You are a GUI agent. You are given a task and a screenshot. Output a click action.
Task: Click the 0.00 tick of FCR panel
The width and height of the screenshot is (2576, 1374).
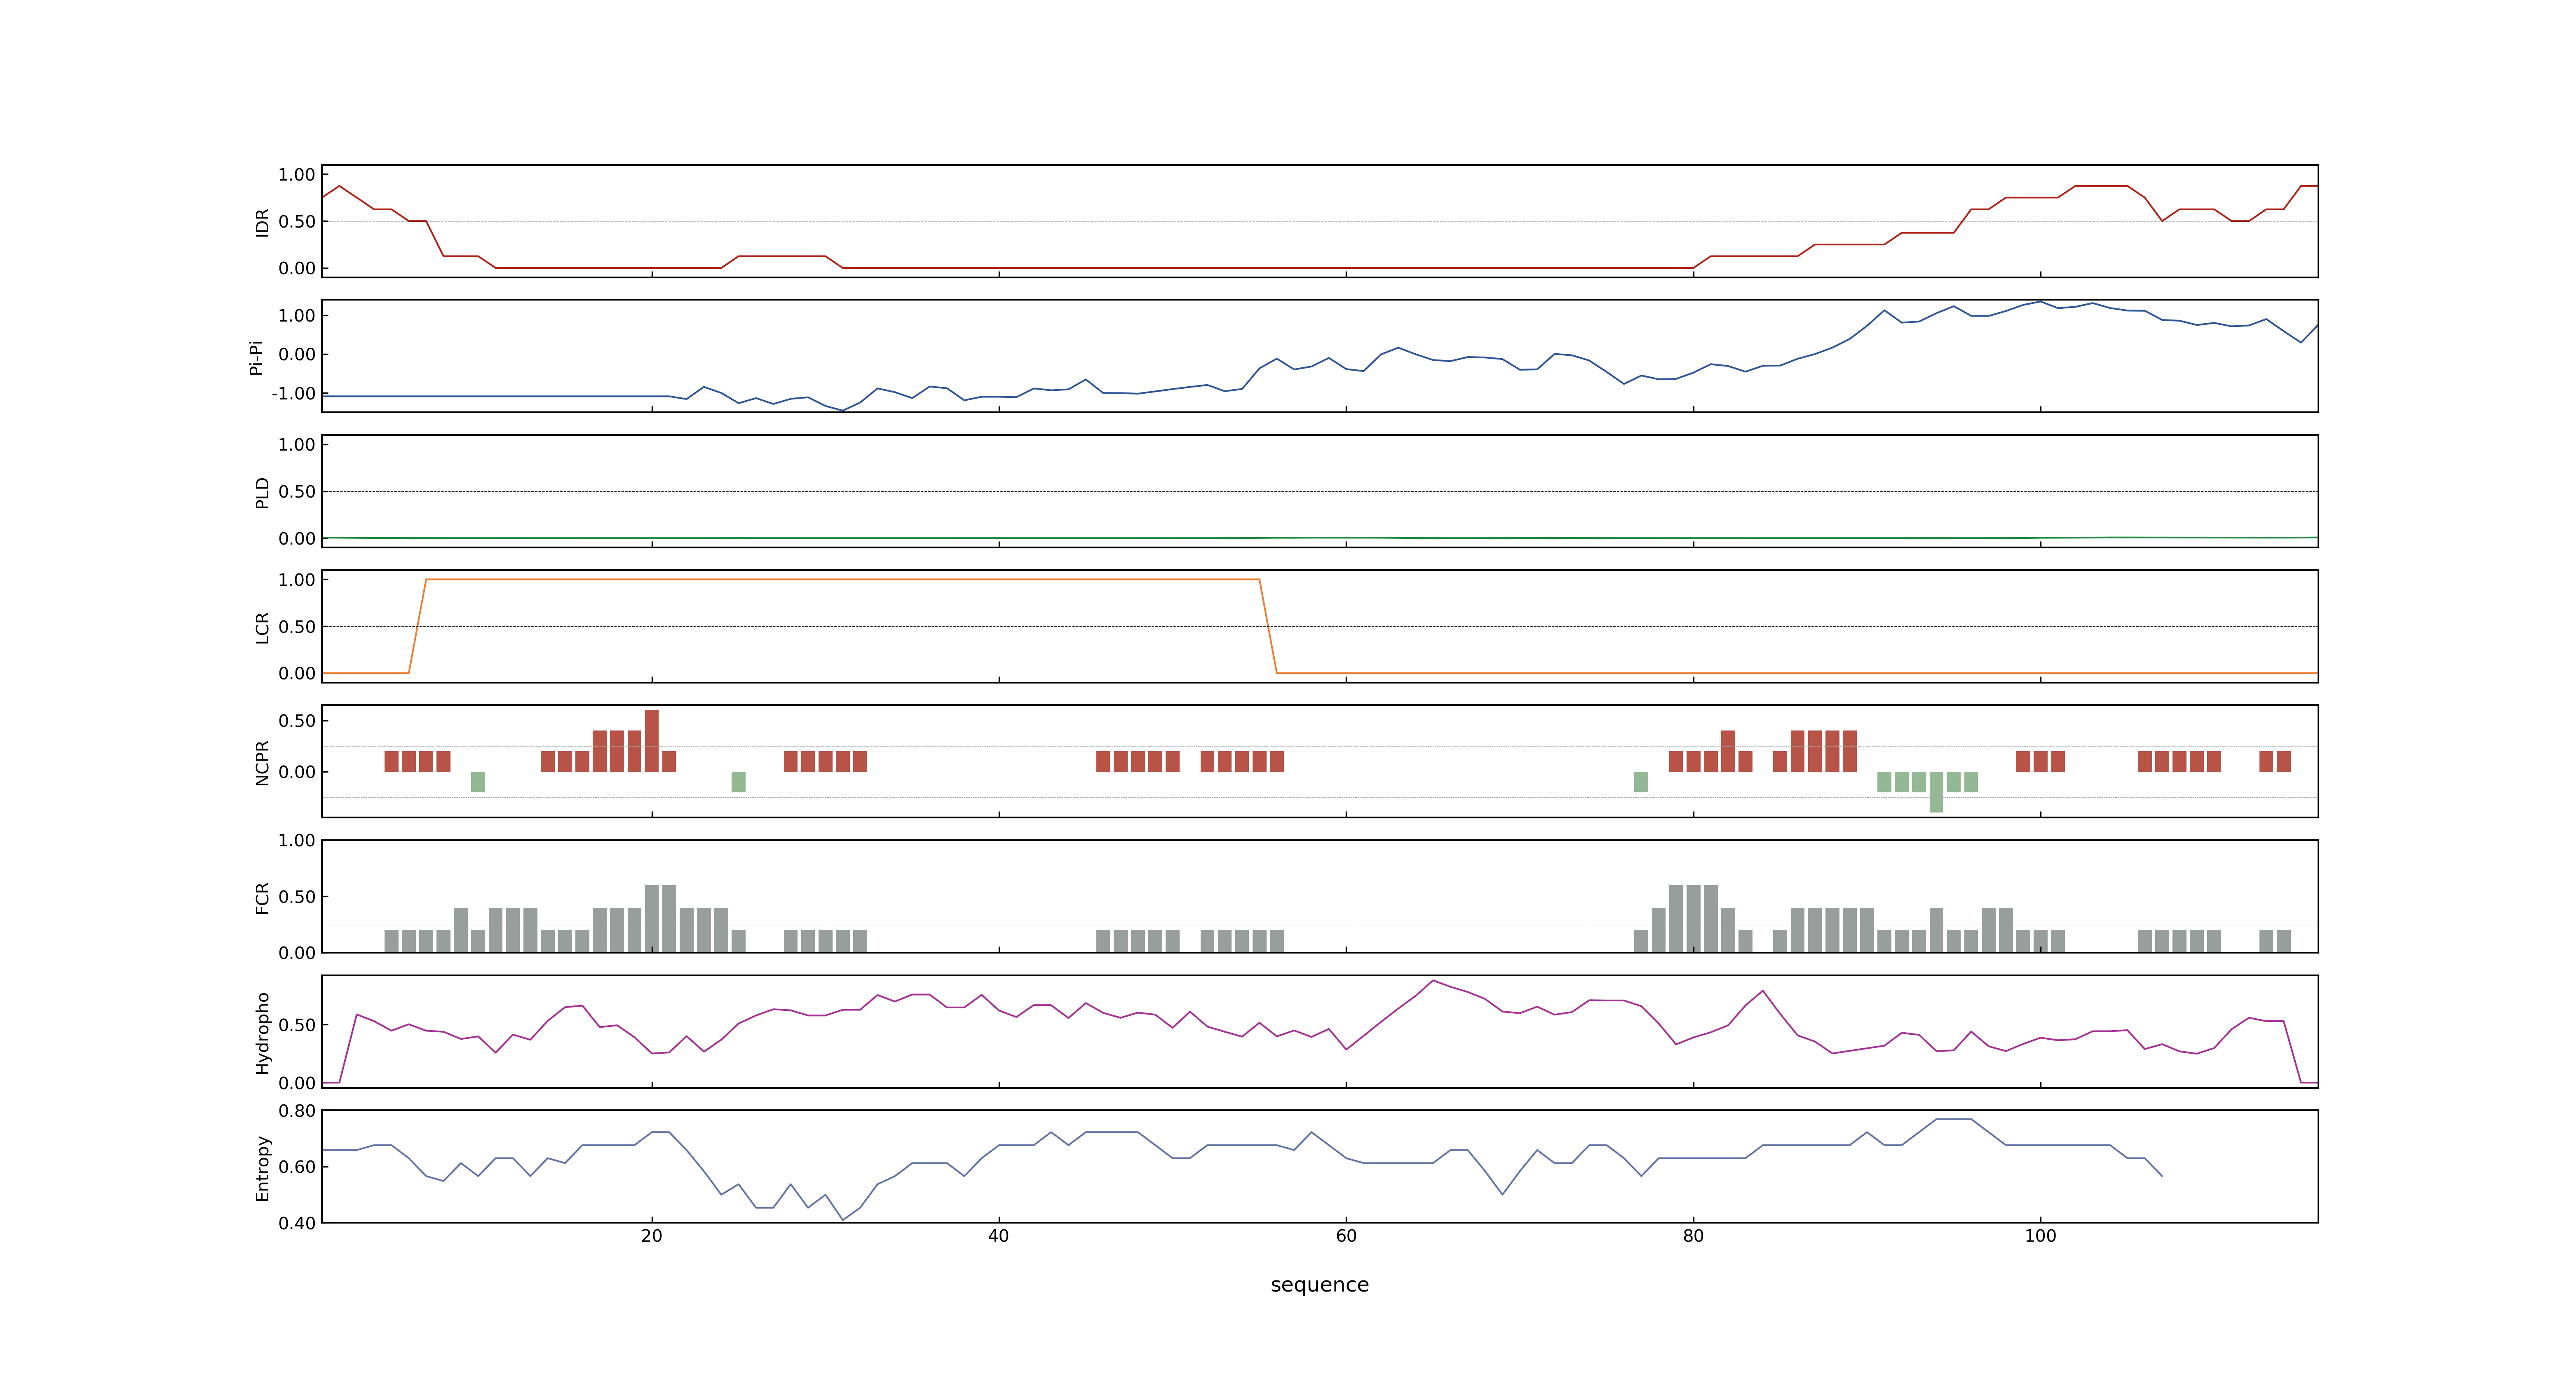[297, 953]
